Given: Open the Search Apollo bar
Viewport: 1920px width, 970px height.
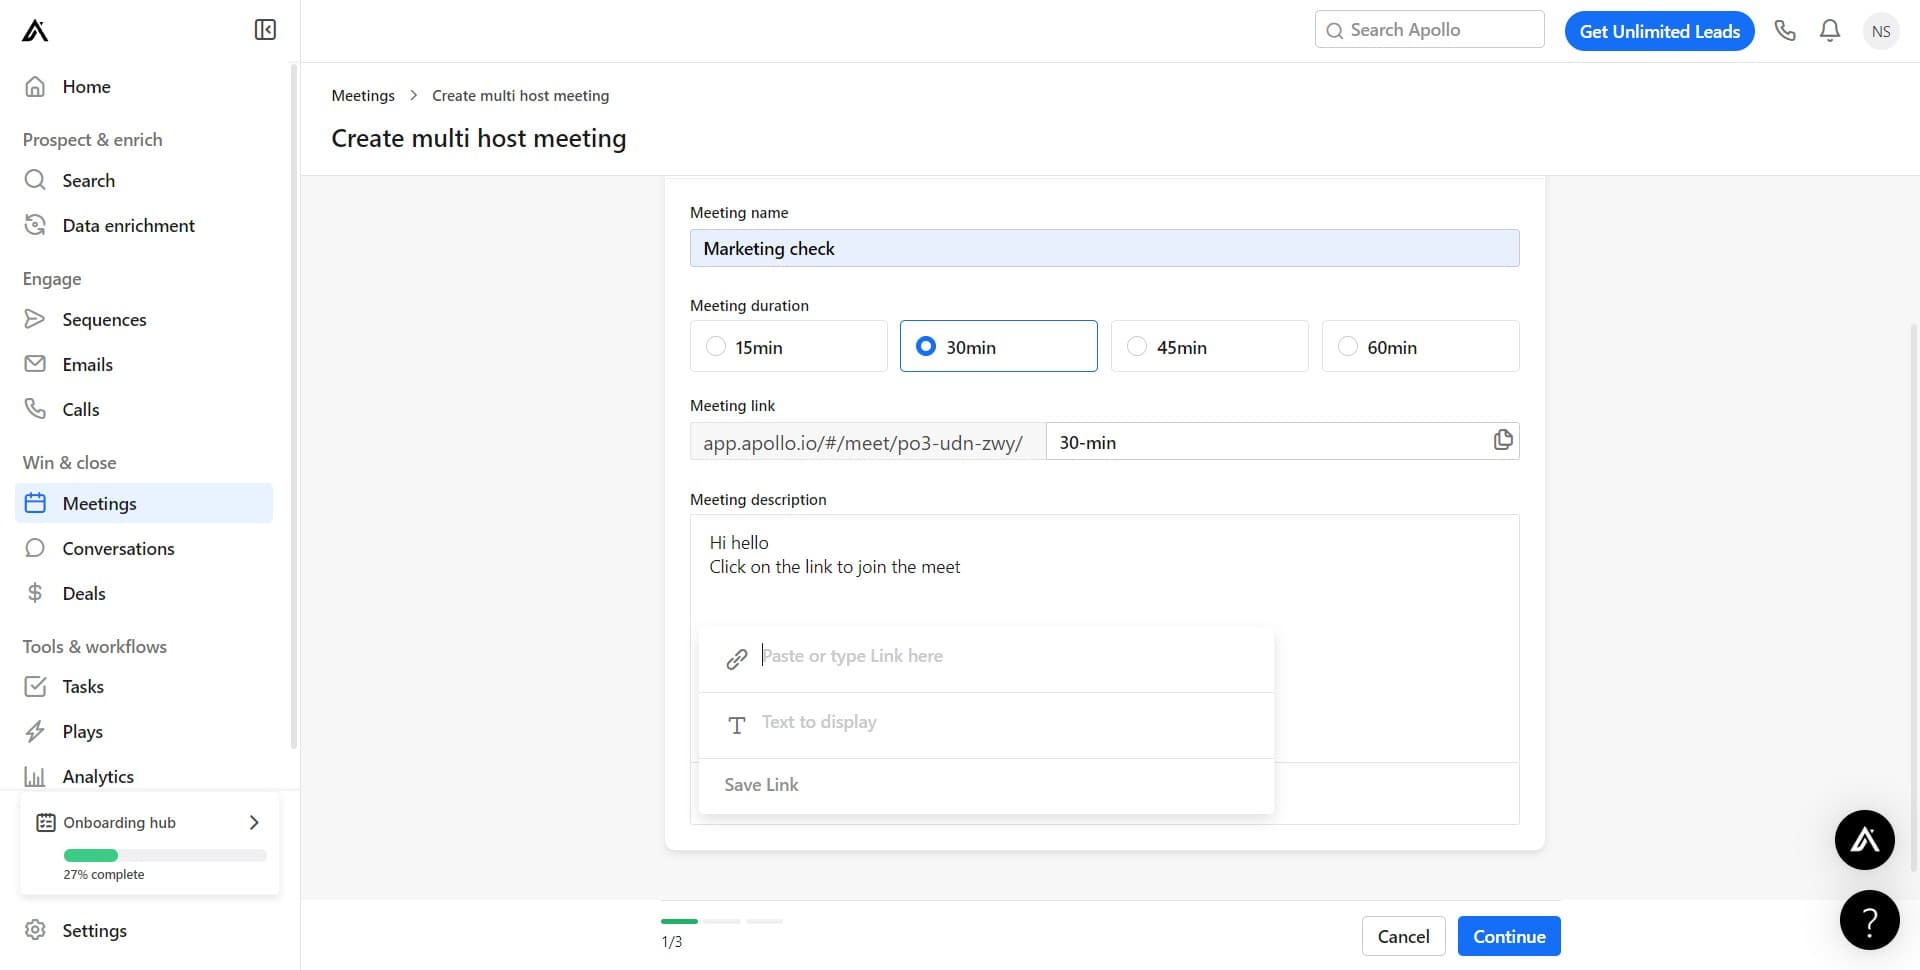Looking at the screenshot, I should [x=1428, y=29].
